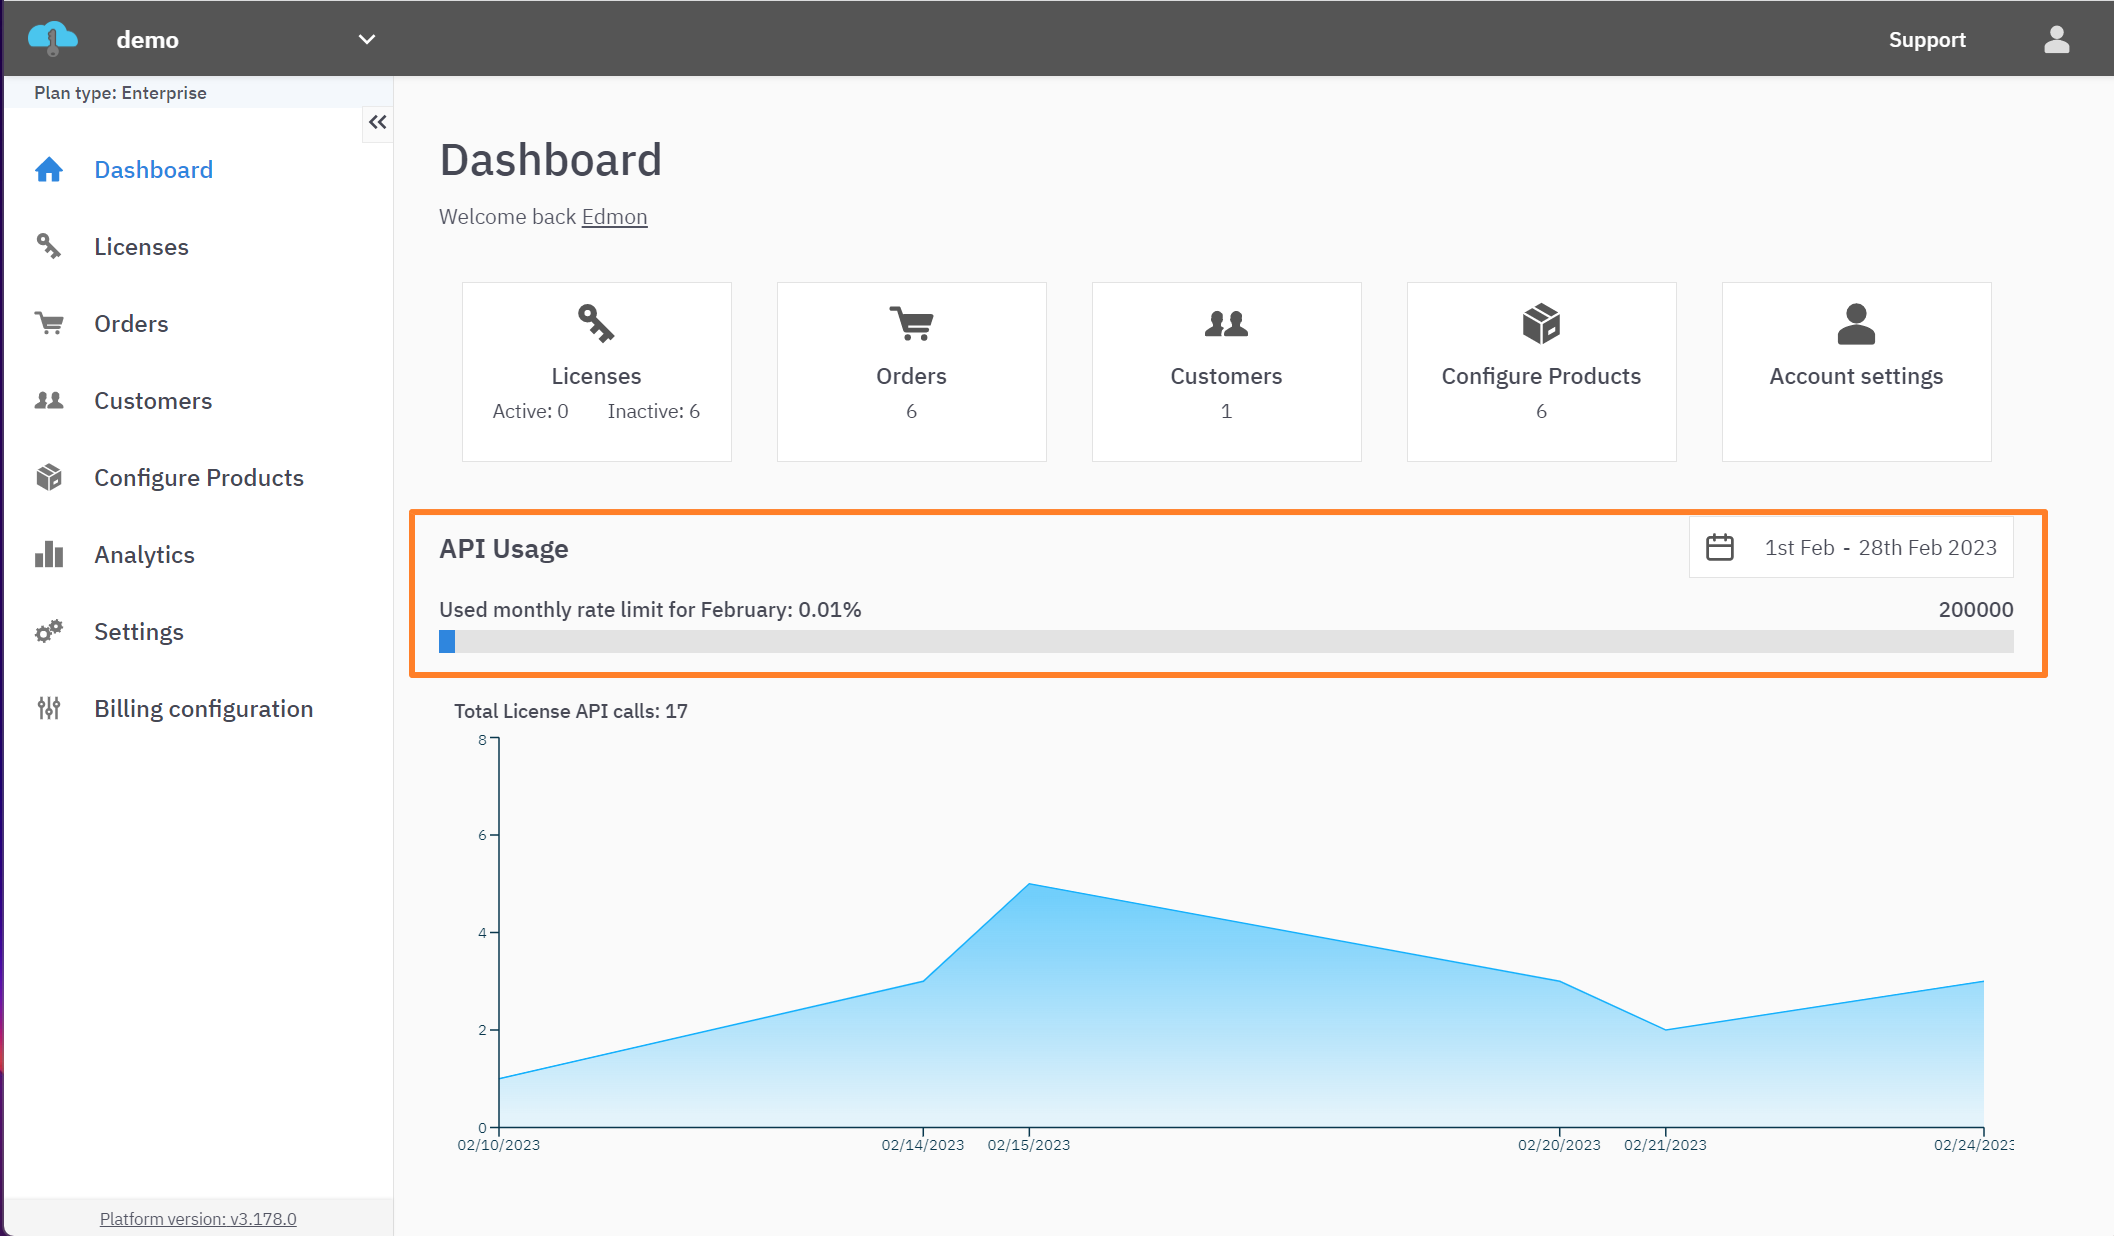This screenshot has width=2114, height=1236.
Task: Go to Licenses in the sidebar
Action: 141,247
